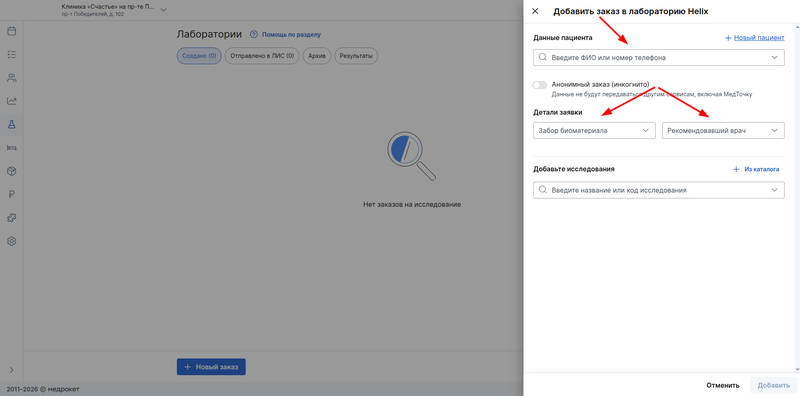Open the analytics chart icon in sidebar
Image resolution: width=800 pixels, height=396 pixels.
click(11, 101)
